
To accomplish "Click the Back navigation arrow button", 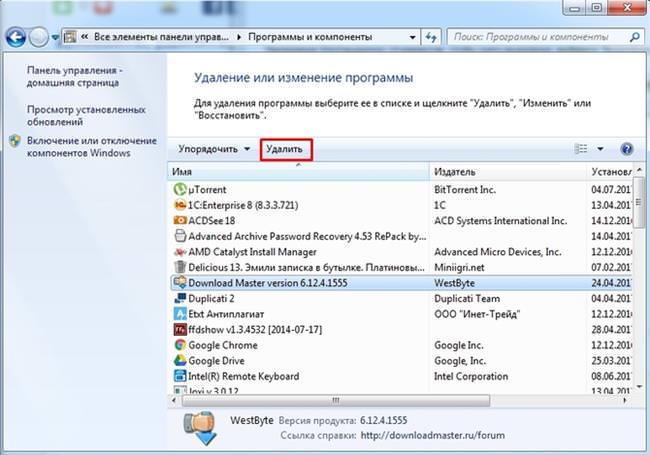I will [16, 37].
